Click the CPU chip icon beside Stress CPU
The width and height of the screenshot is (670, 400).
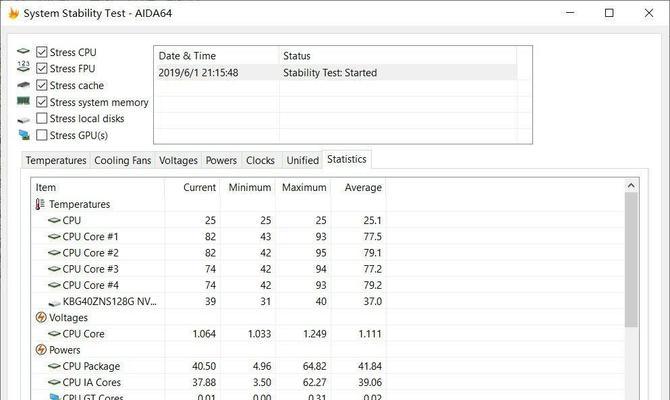click(x=24, y=51)
